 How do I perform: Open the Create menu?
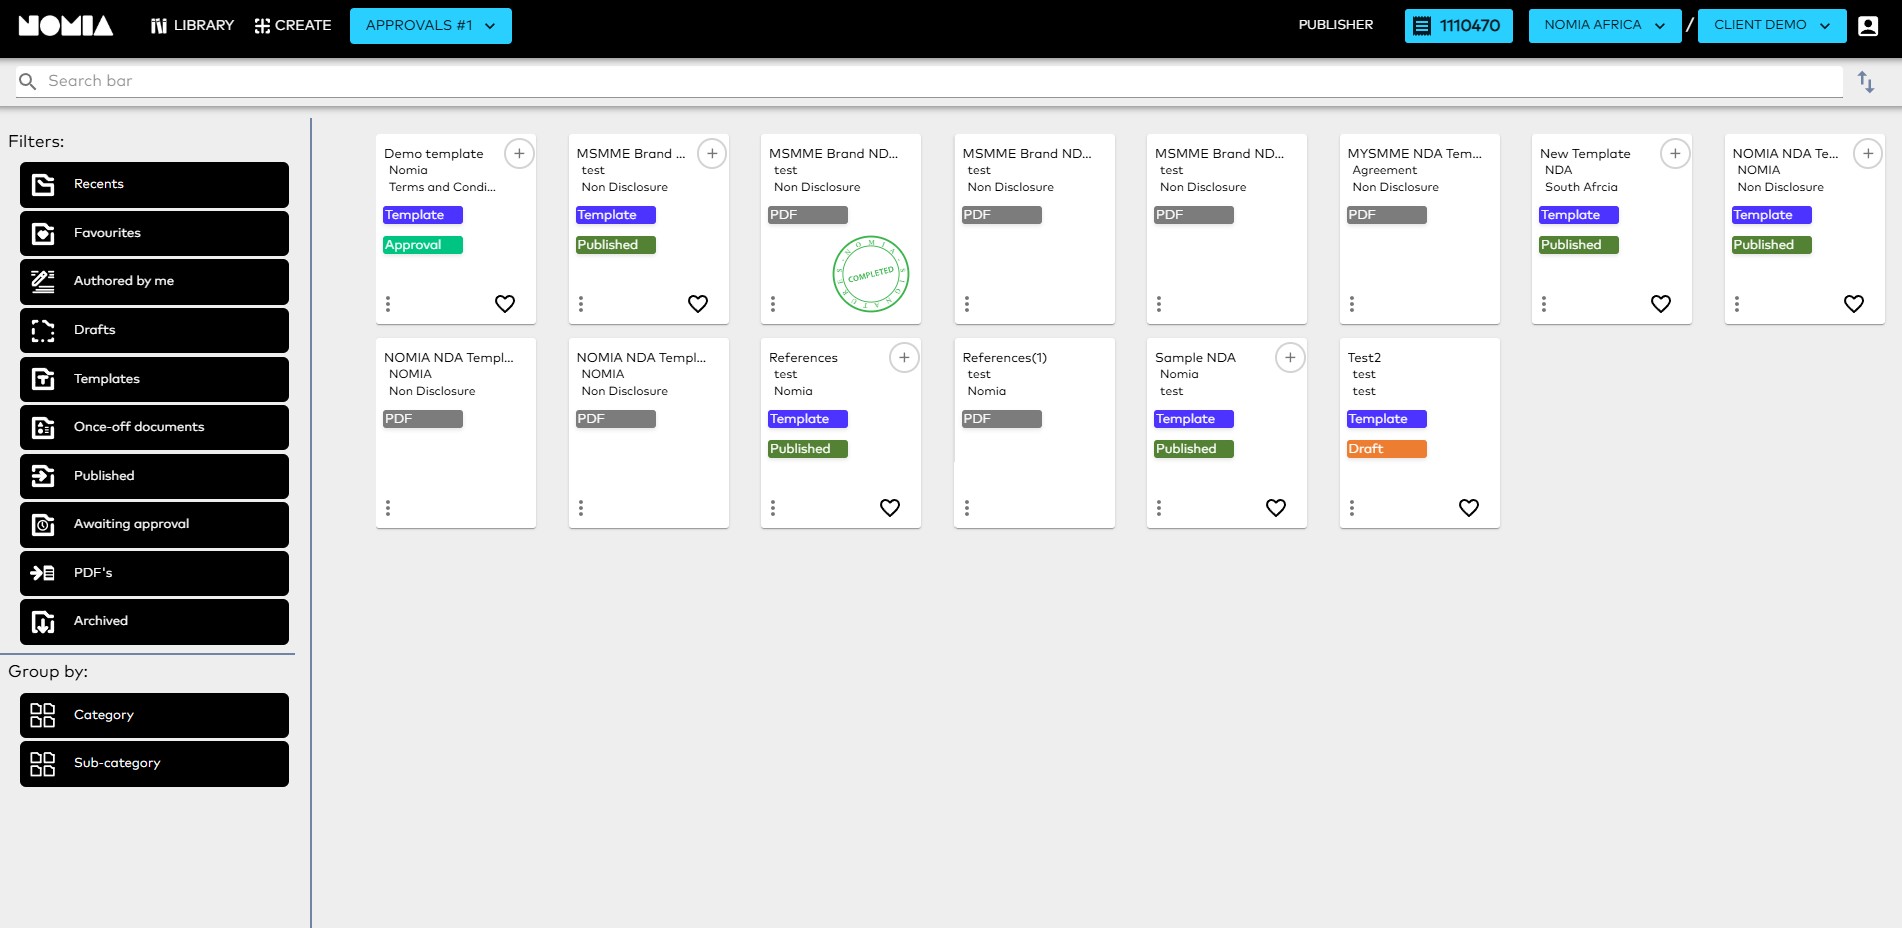[x=293, y=26]
